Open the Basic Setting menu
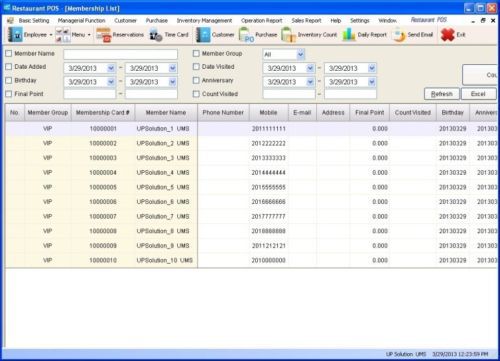The width and height of the screenshot is (500, 361). click(x=34, y=21)
